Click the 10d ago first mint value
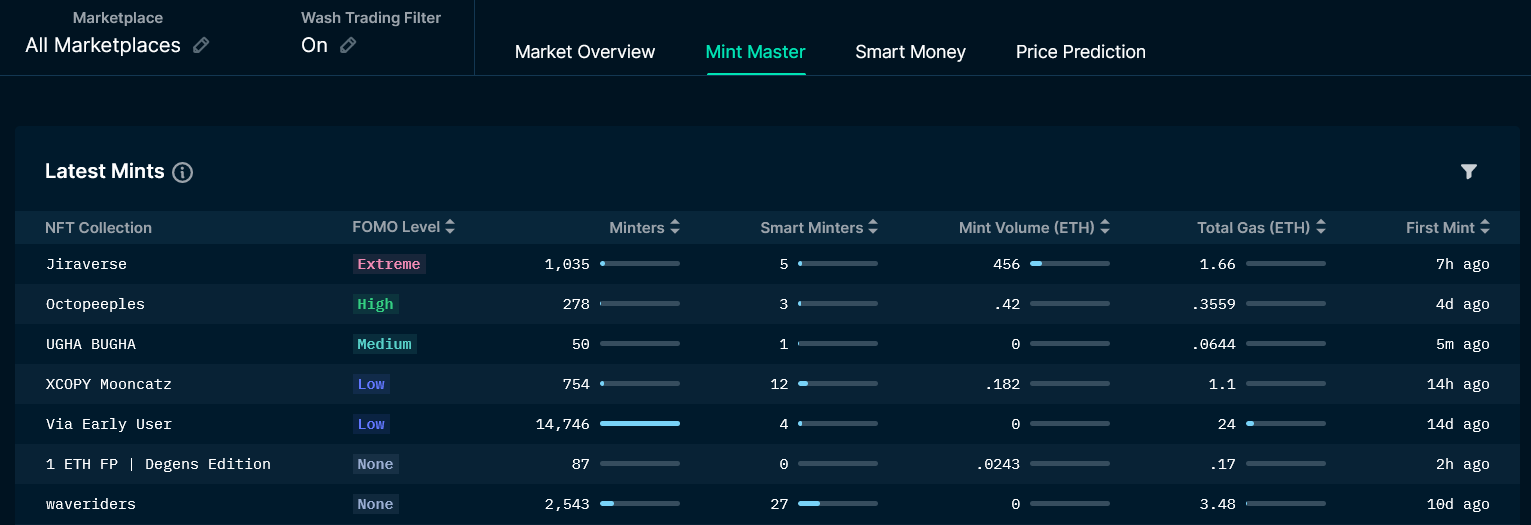The image size is (1531, 525). pyautogui.click(x=1458, y=504)
